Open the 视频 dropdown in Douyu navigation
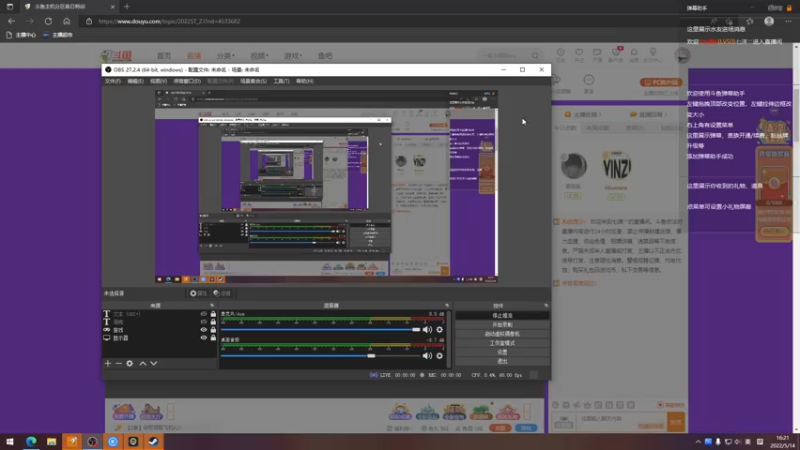 coord(259,56)
